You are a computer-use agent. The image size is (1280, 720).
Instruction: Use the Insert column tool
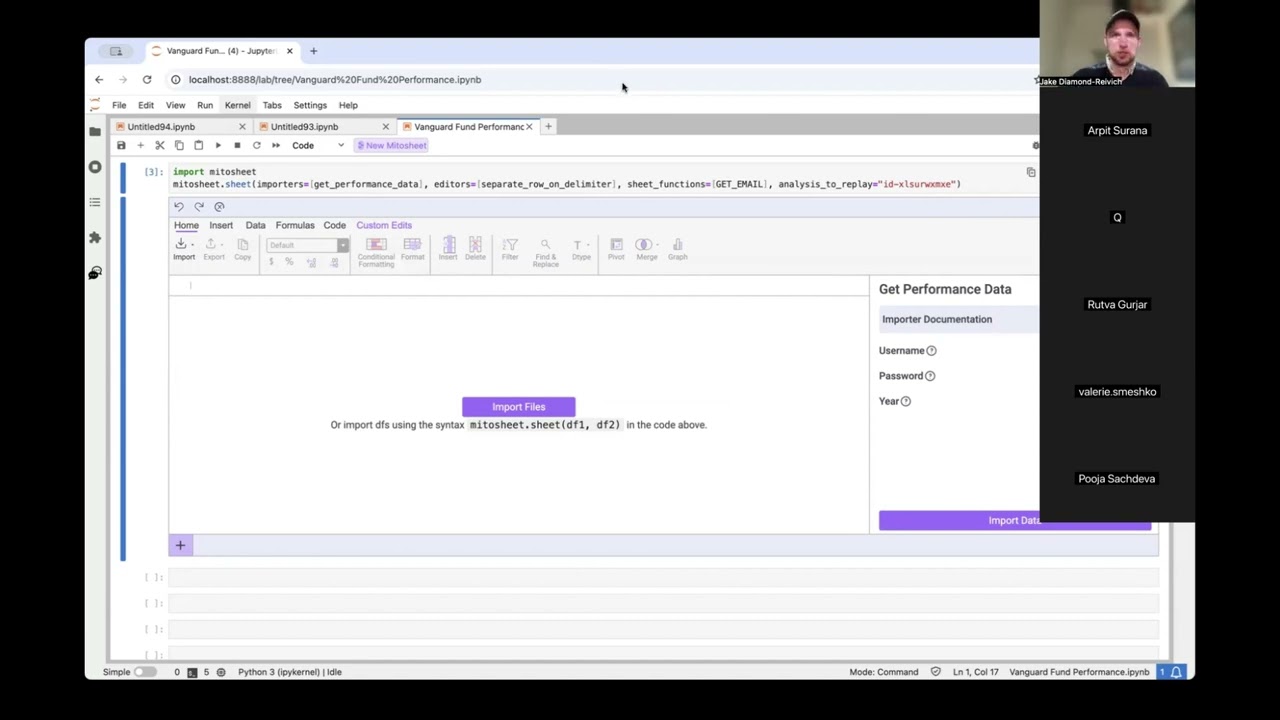[x=448, y=250]
